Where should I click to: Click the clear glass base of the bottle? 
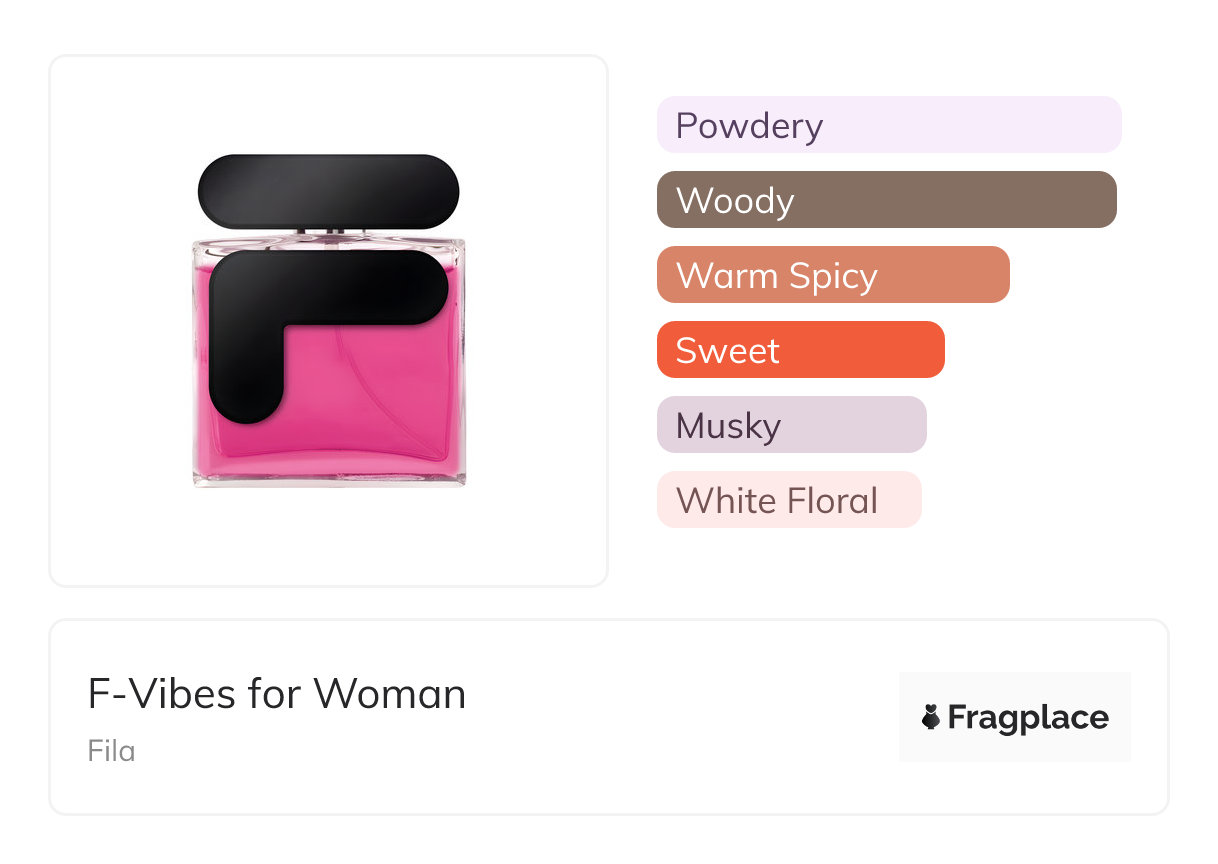329,480
